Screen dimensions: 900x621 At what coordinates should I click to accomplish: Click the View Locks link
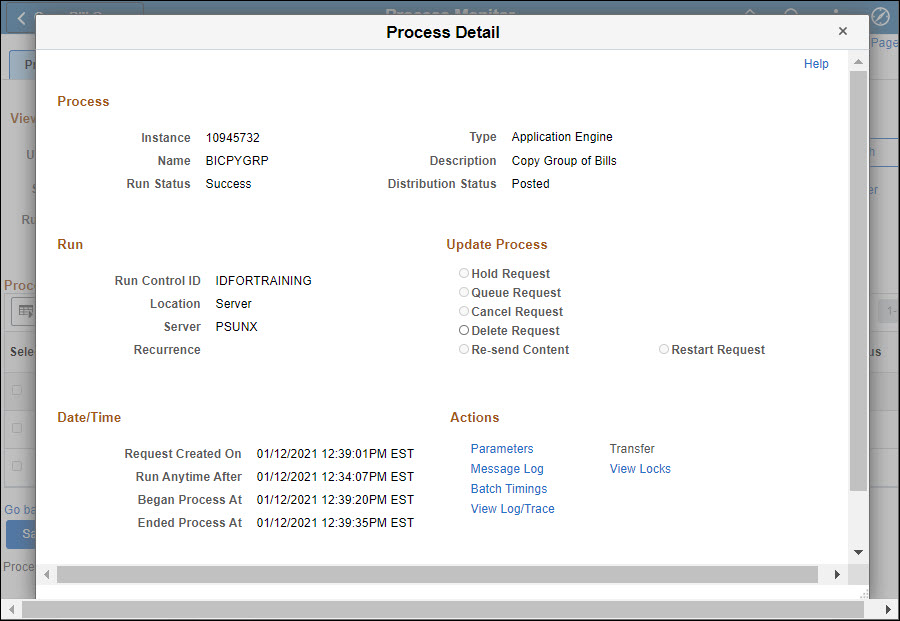click(x=640, y=469)
